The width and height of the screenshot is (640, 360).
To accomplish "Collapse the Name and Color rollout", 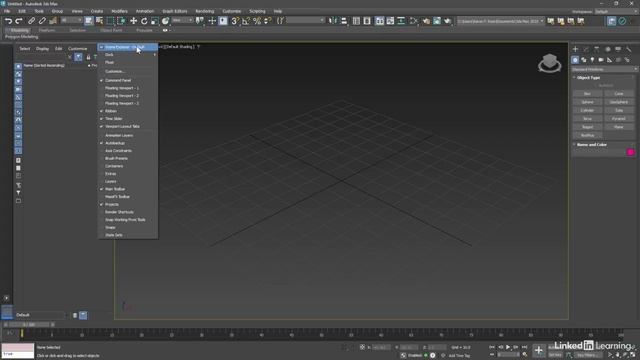I will click(591, 144).
